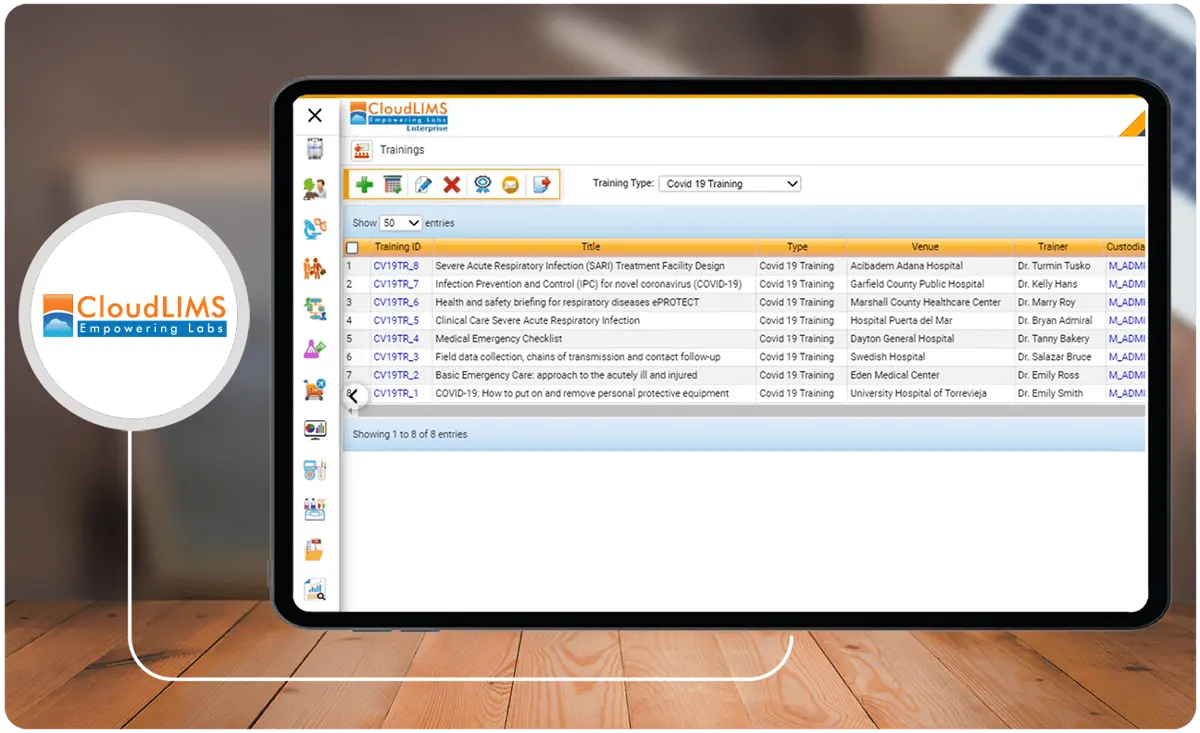Open the orange people group sidebar icon
Image resolution: width=1200 pixels, height=733 pixels.
point(315,268)
